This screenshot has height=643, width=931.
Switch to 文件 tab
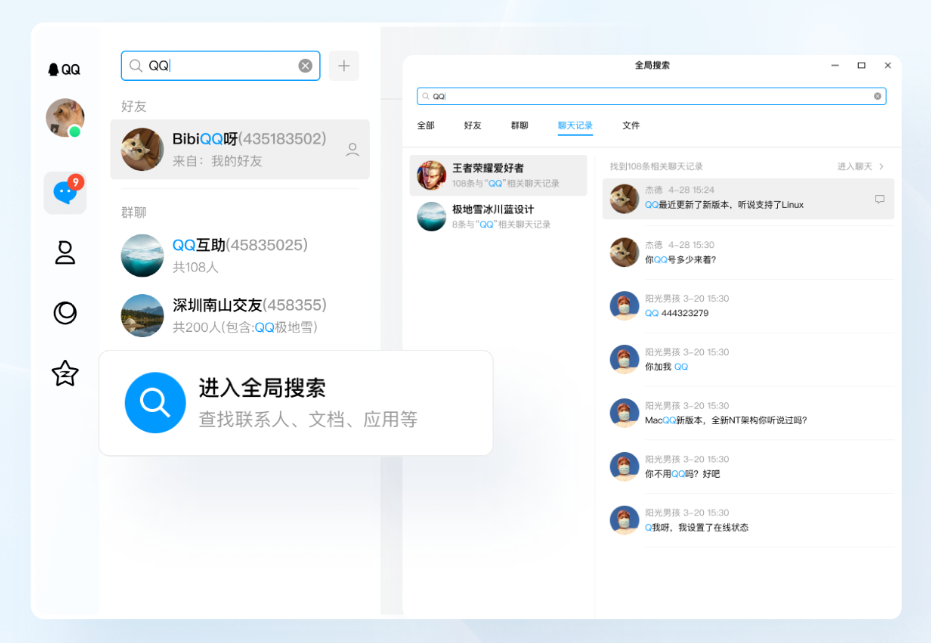click(x=631, y=125)
